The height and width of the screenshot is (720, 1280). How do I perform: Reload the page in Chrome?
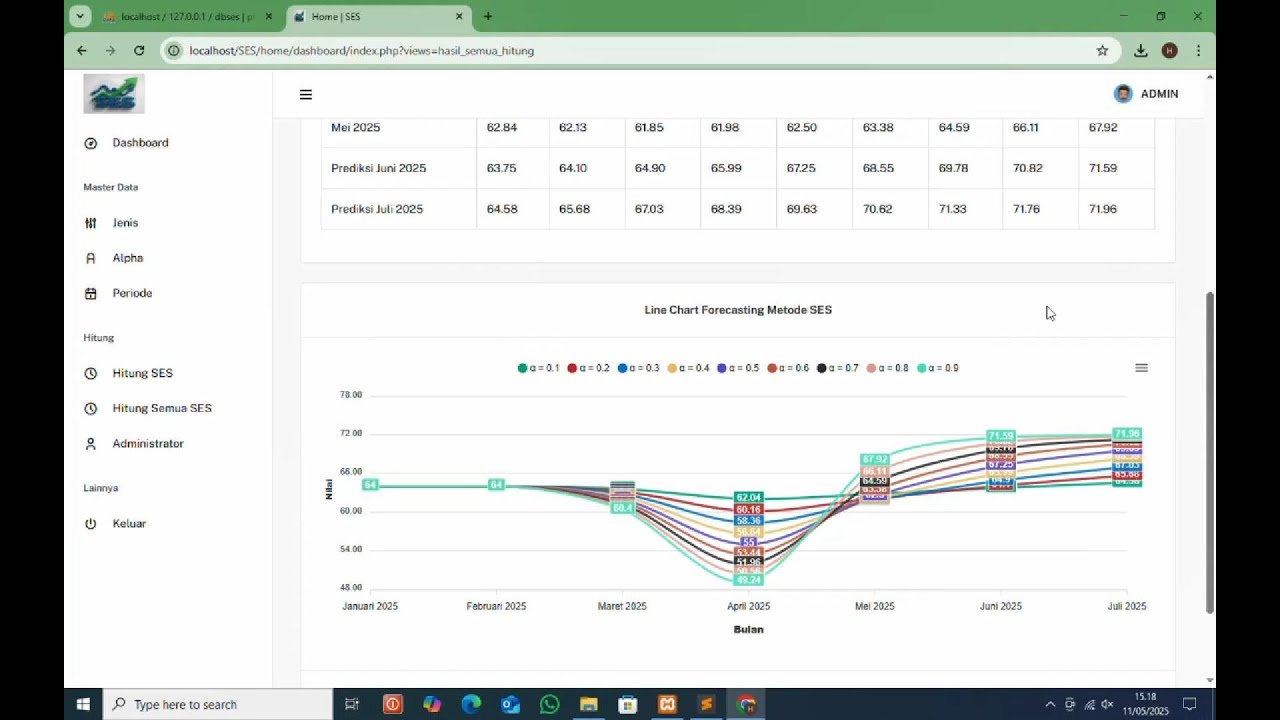point(139,50)
